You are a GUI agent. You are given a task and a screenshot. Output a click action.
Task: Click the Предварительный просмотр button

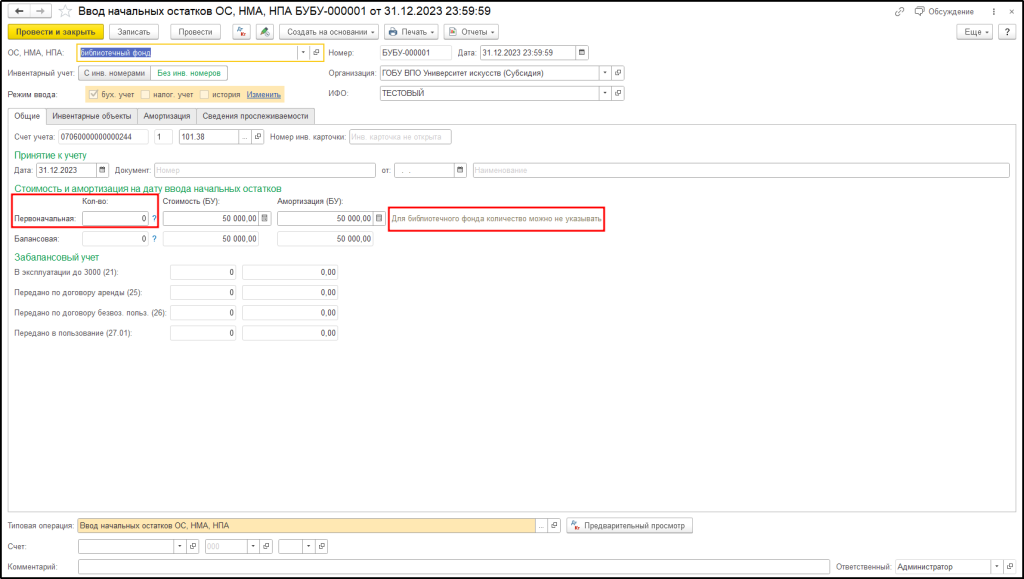(x=629, y=525)
